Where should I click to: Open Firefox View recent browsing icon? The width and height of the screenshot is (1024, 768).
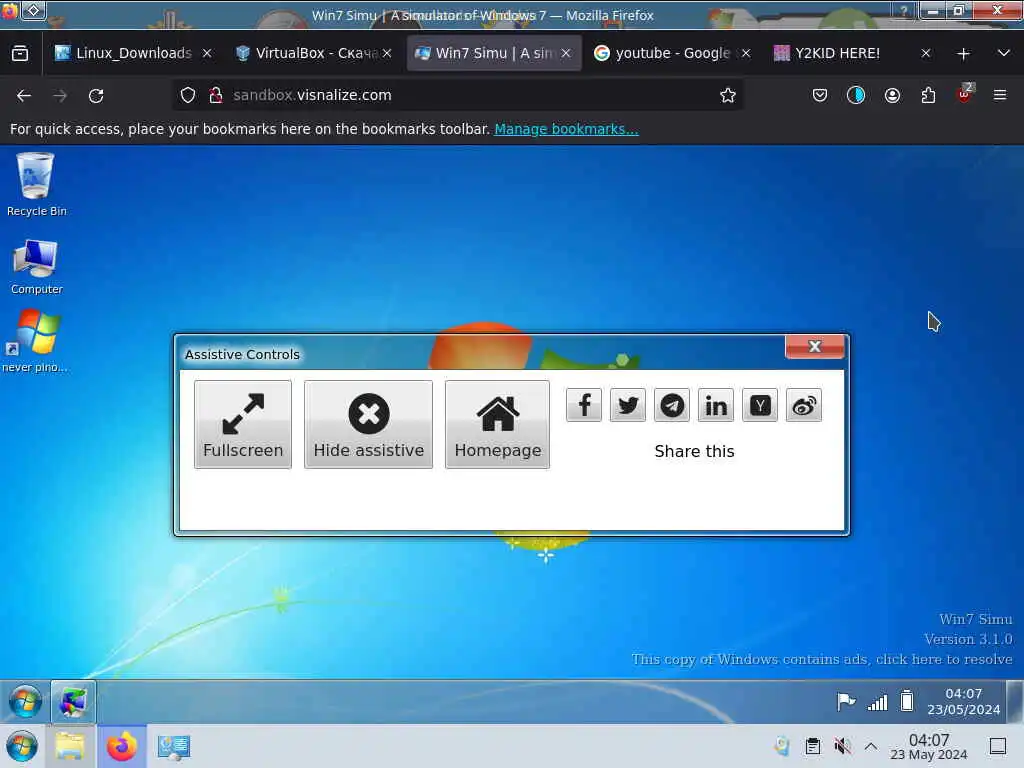point(20,53)
